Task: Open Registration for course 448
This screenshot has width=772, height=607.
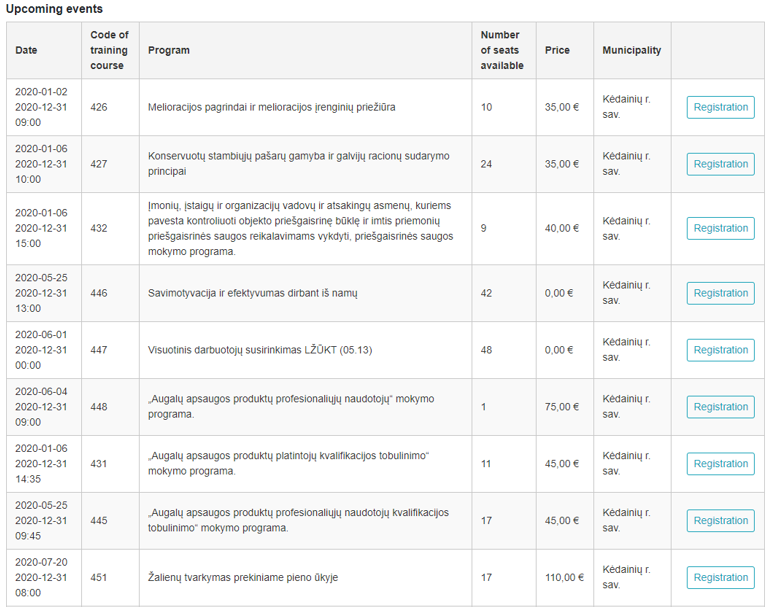Action: [x=720, y=407]
